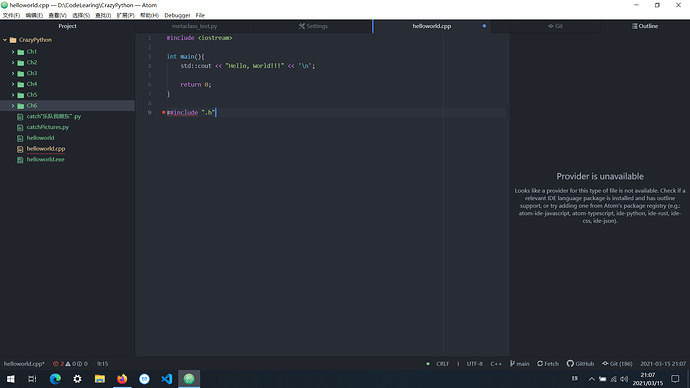Click the Ch1 folder icon
Viewport: 690px width, 388px height.
pos(21,52)
